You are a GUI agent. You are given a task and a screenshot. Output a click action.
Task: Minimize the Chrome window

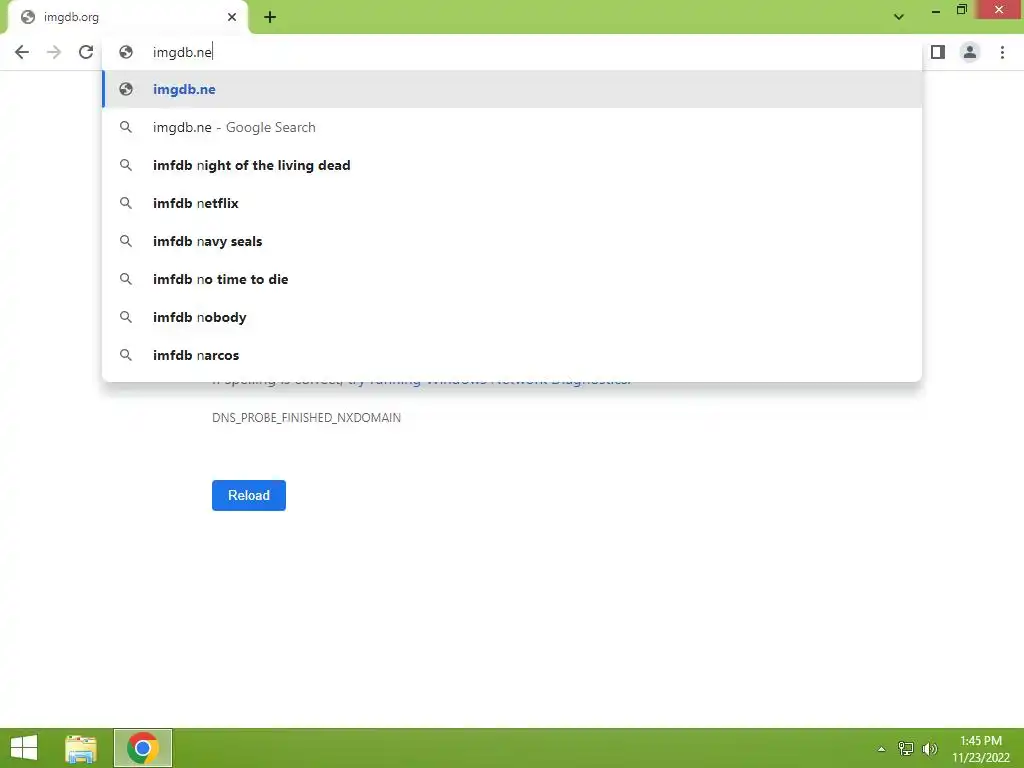(936, 10)
